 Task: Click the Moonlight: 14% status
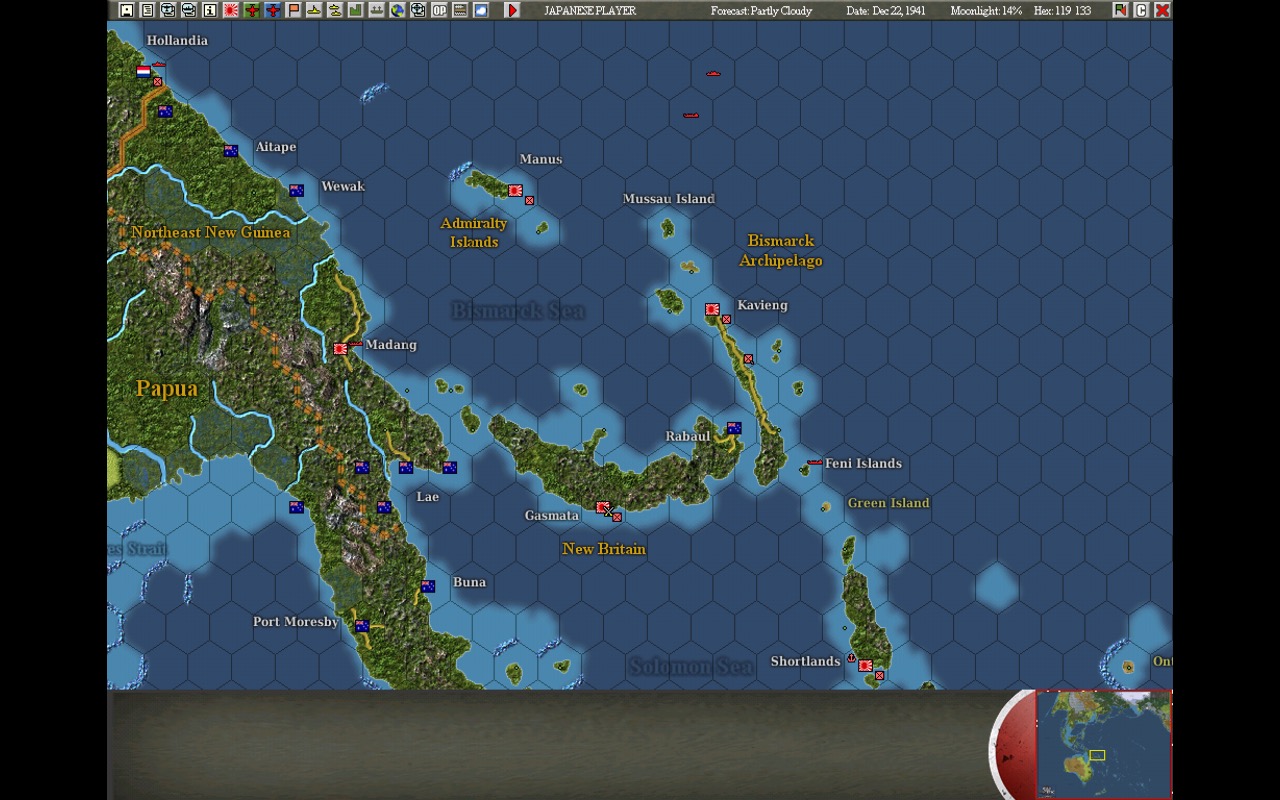(x=986, y=10)
